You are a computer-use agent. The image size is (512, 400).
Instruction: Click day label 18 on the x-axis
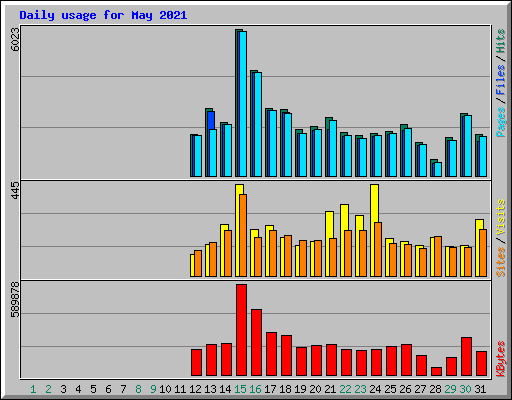(285, 389)
